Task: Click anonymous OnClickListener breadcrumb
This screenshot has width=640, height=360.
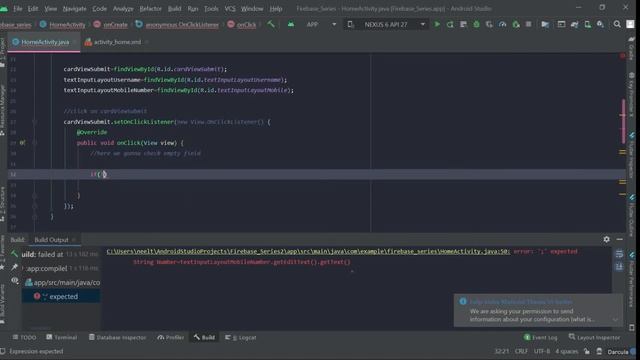Action: point(177,25)
